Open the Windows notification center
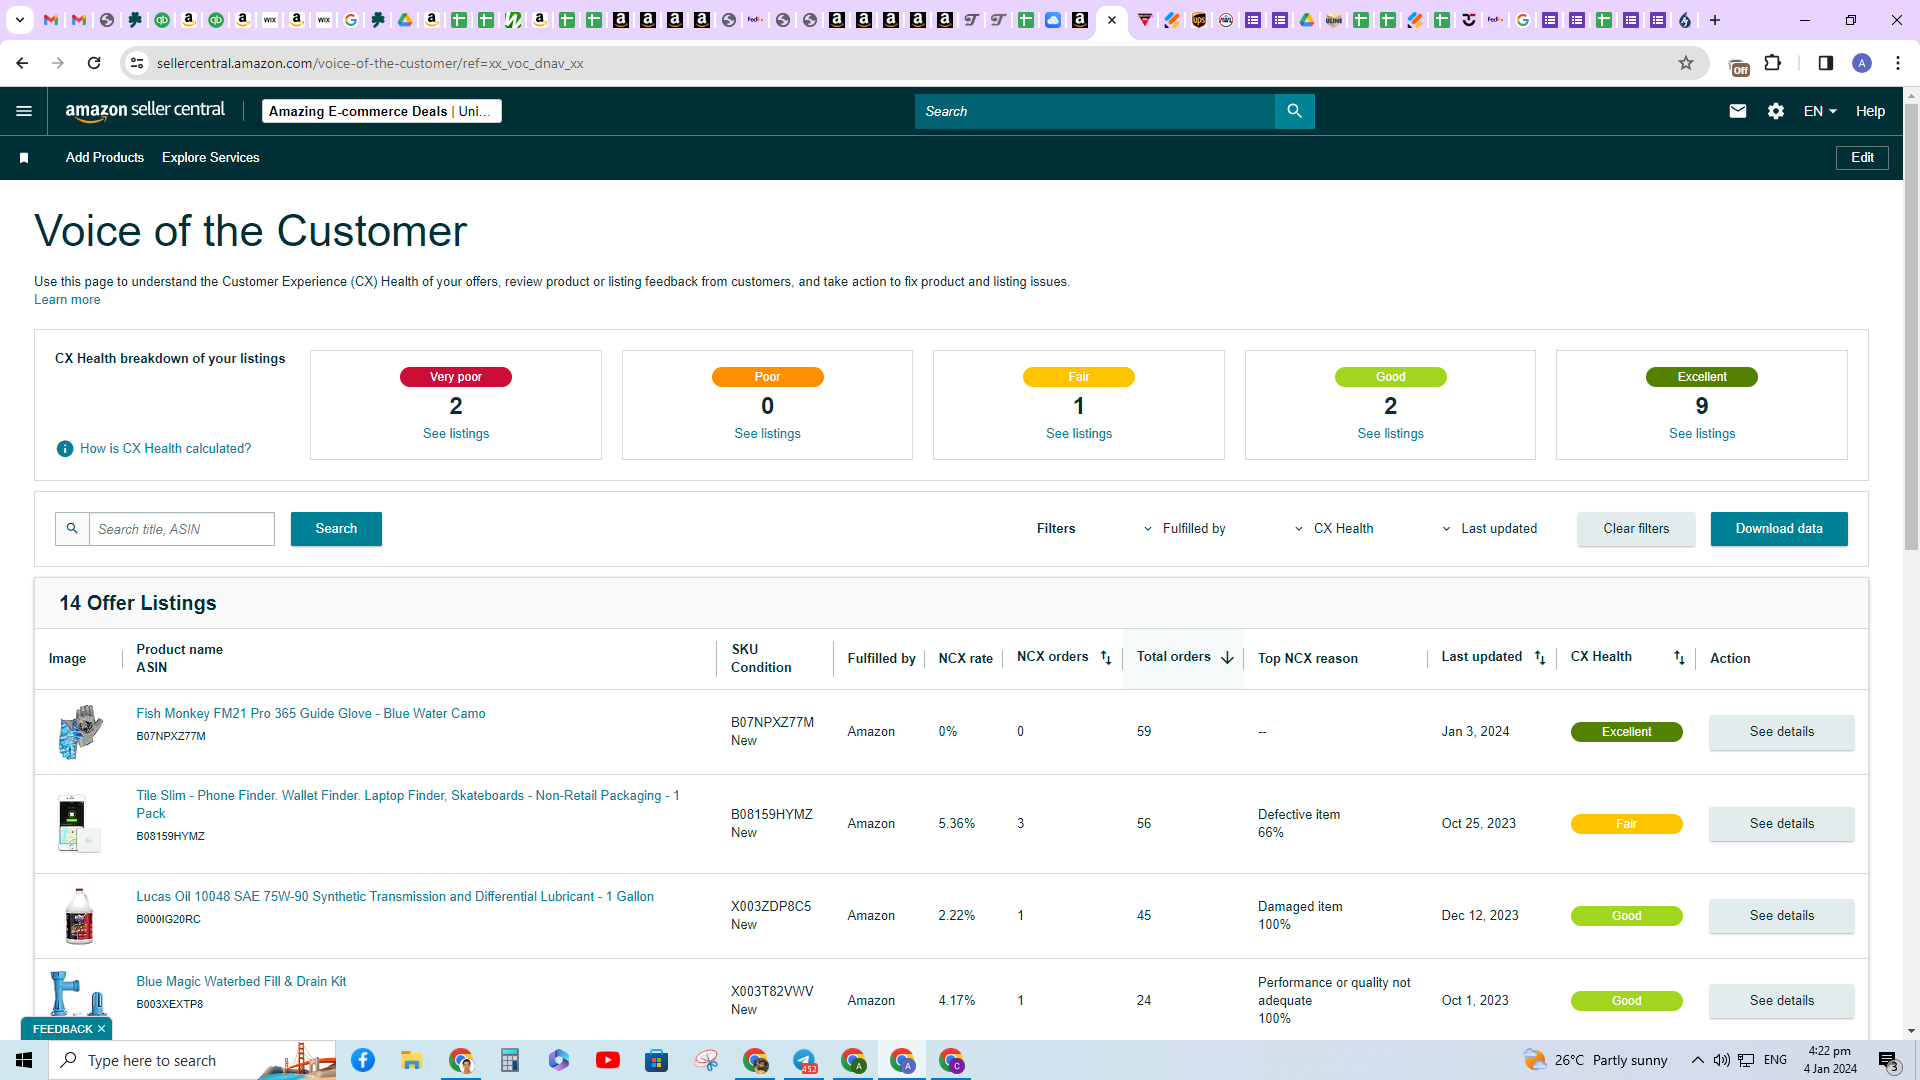The width and height of the screenshot is (1920, 1080). [1888, 1060]
